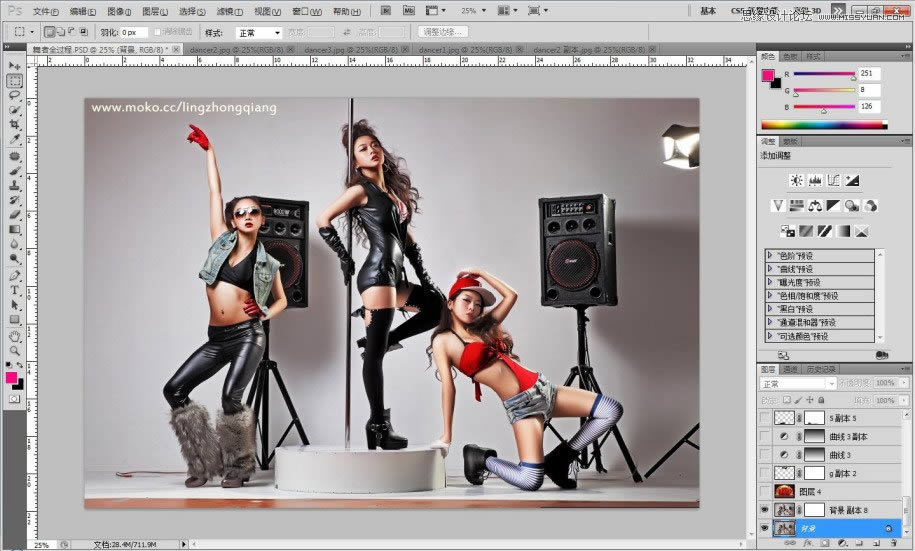Switch to the dancer3.jpg document tab

[x=328, y=49]
